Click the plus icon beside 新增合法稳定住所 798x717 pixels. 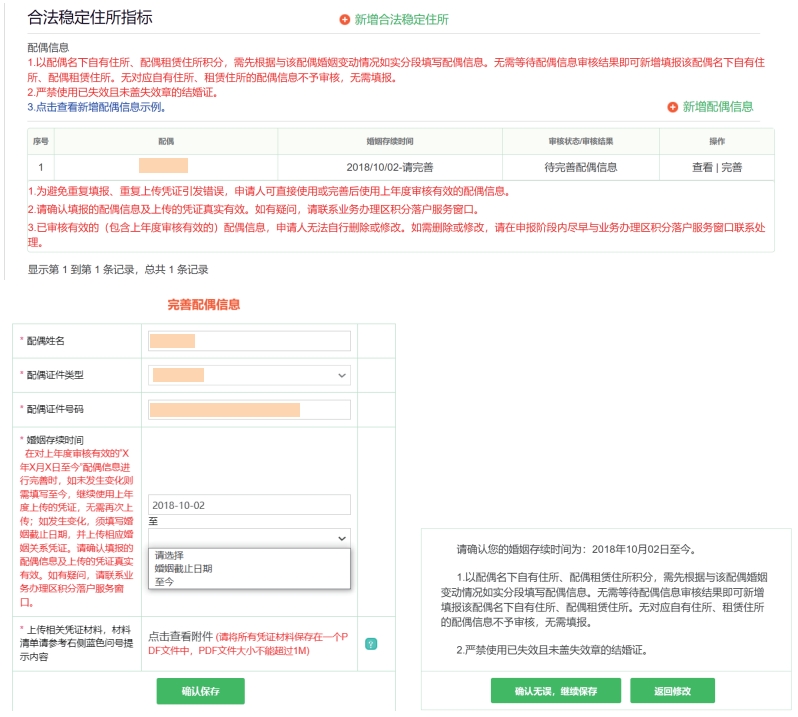[x=345, y=20]
